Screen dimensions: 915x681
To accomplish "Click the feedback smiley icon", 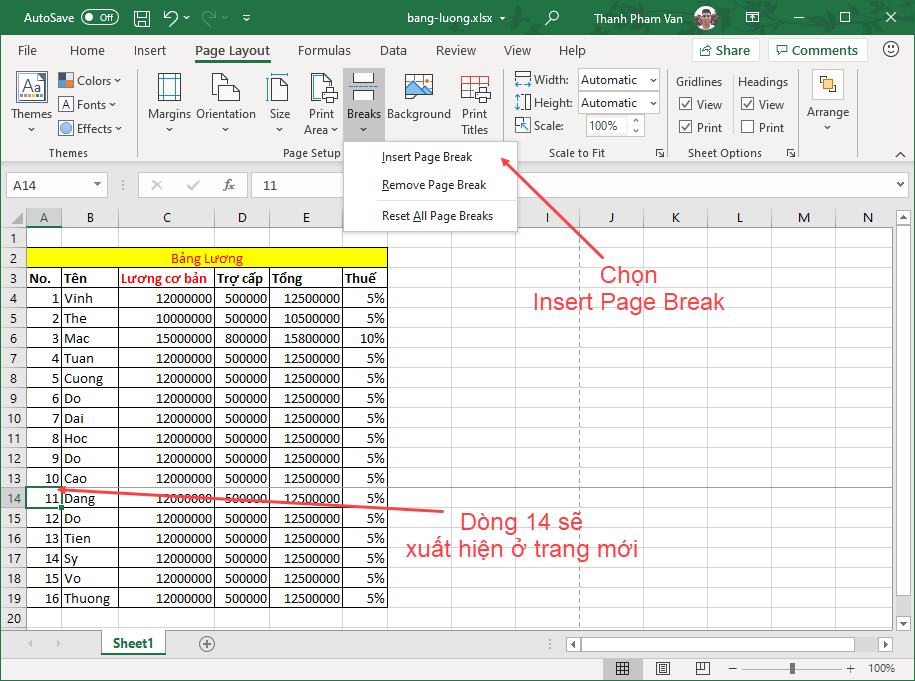I will (890, 49).
